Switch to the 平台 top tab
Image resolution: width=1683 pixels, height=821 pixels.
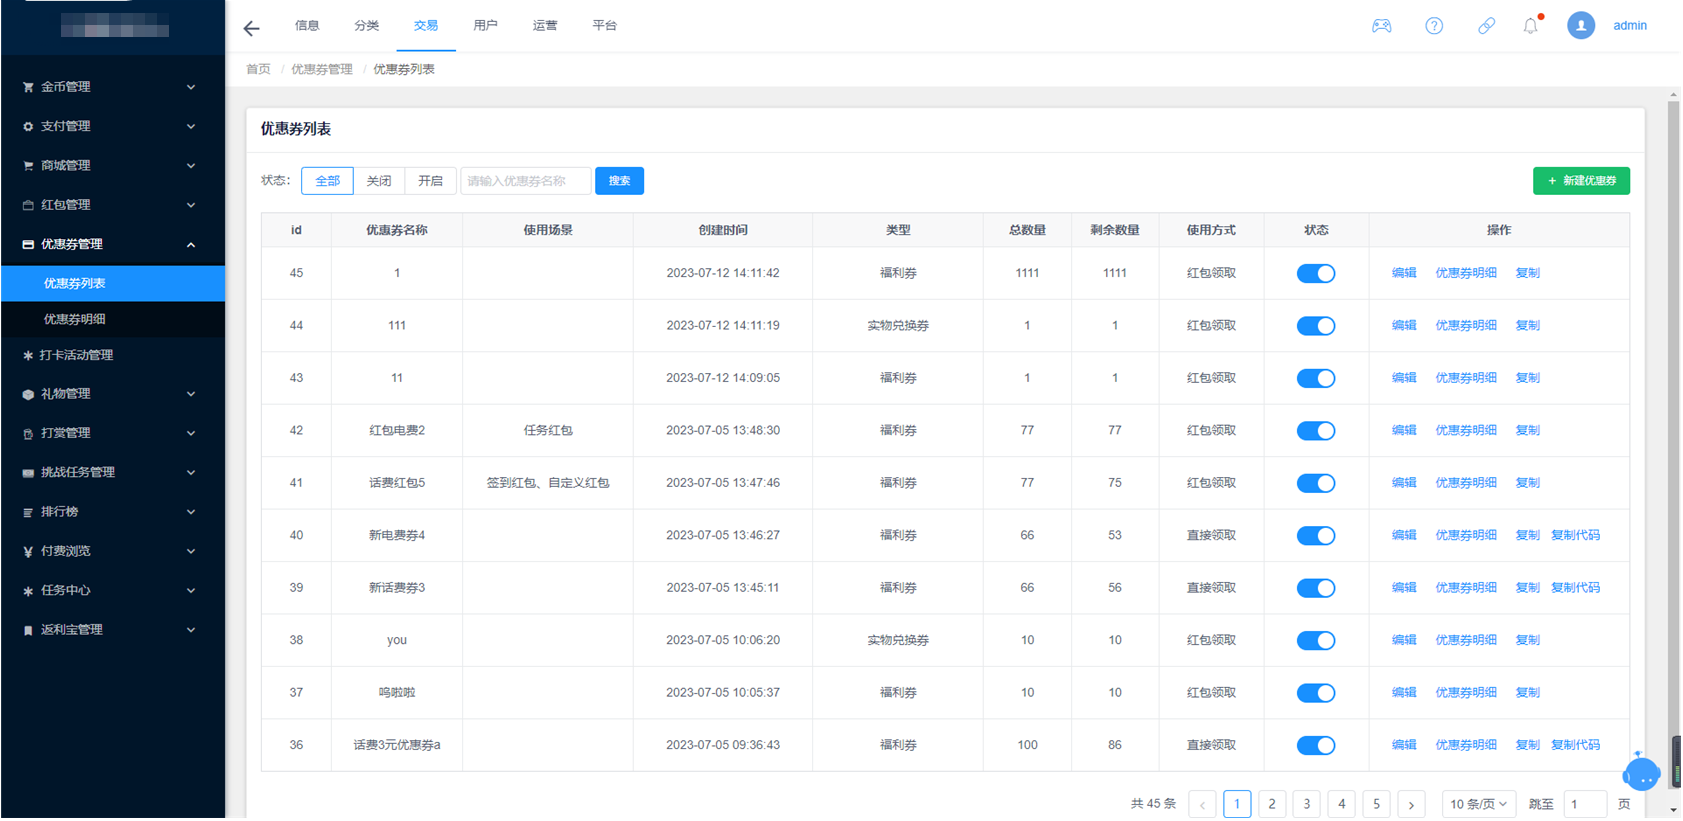[x=604, y=26]
